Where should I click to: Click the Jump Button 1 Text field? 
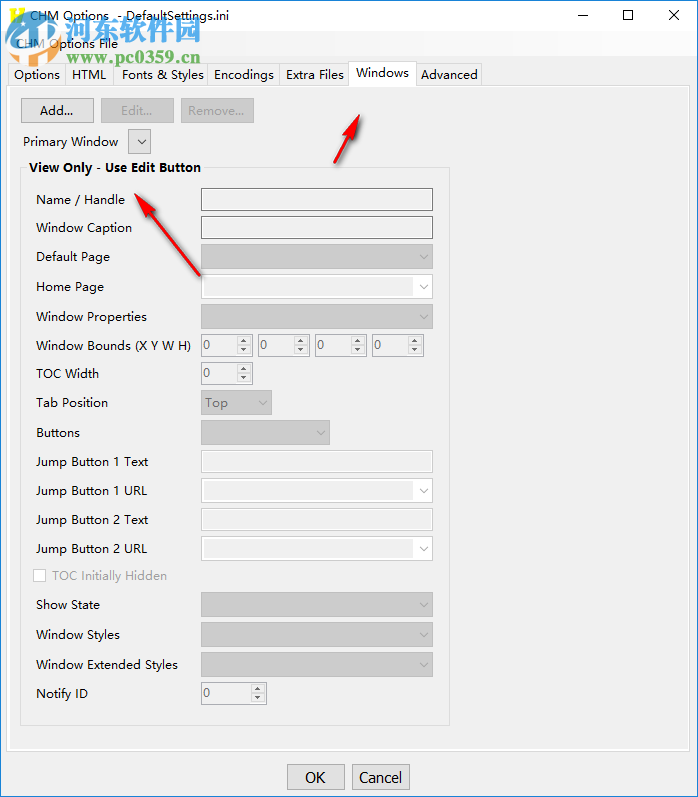(x=317, y=462)
